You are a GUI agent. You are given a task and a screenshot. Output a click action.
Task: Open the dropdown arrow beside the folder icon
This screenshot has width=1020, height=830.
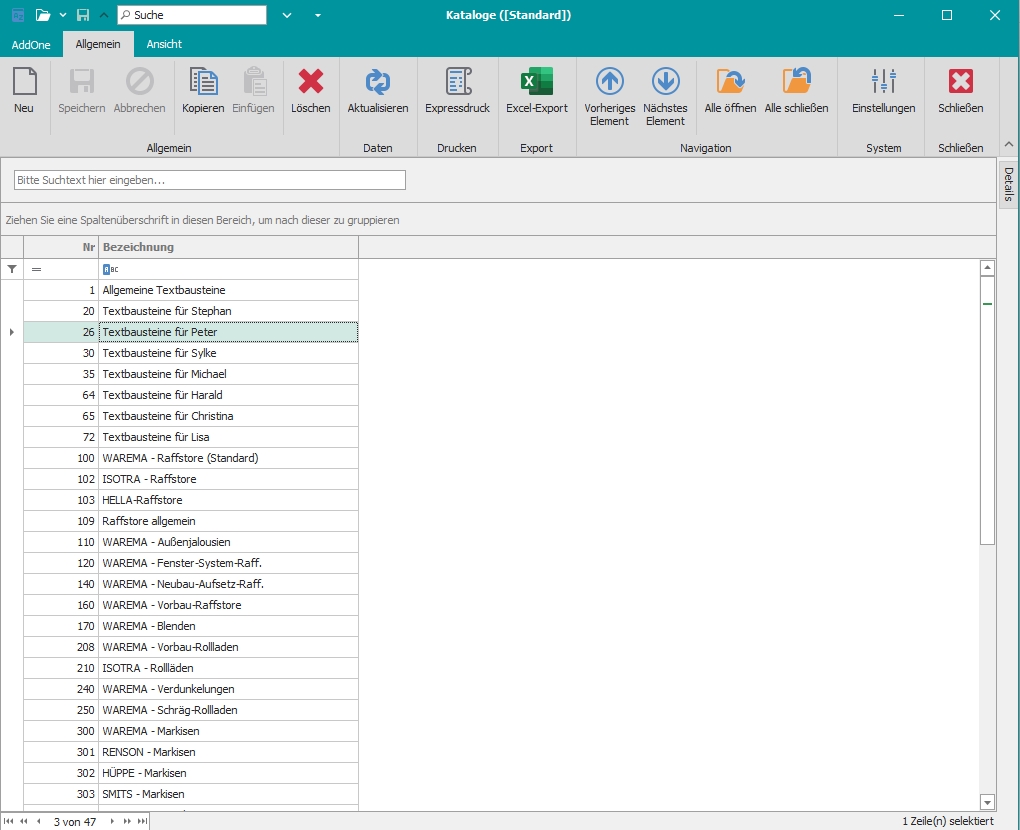pyautogui.click(x=62, y=15)
